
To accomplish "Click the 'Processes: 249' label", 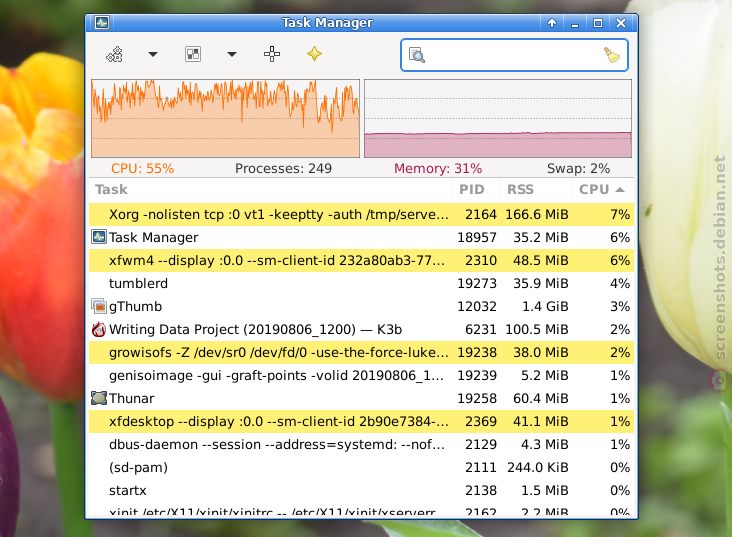I will [283, 169].
